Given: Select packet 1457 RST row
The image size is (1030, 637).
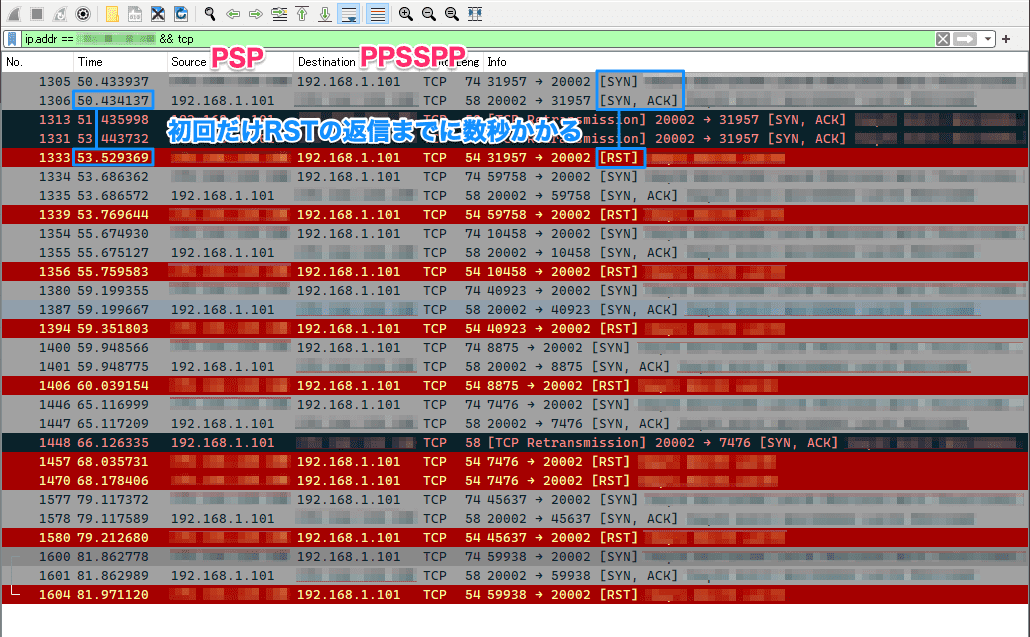Looking at the screenshot, I should pos(515,462).
